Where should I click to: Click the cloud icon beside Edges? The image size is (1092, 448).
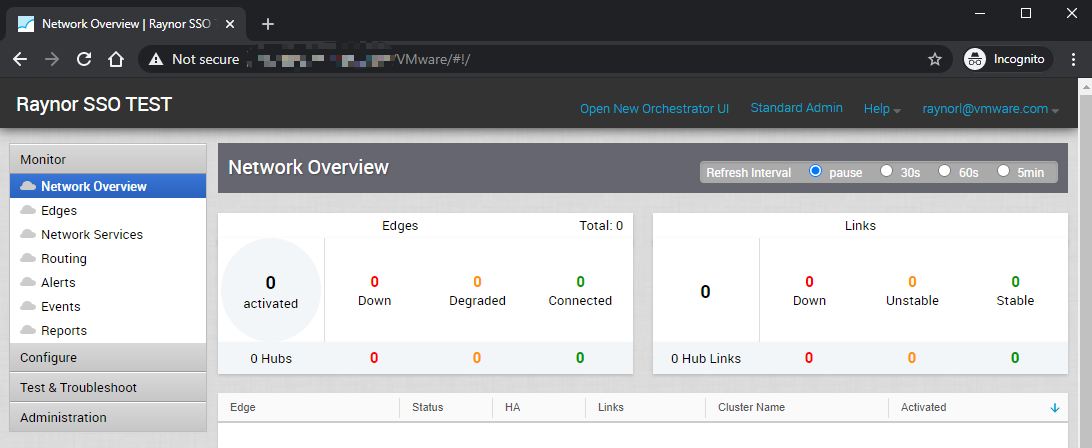(x=29, y=210)
